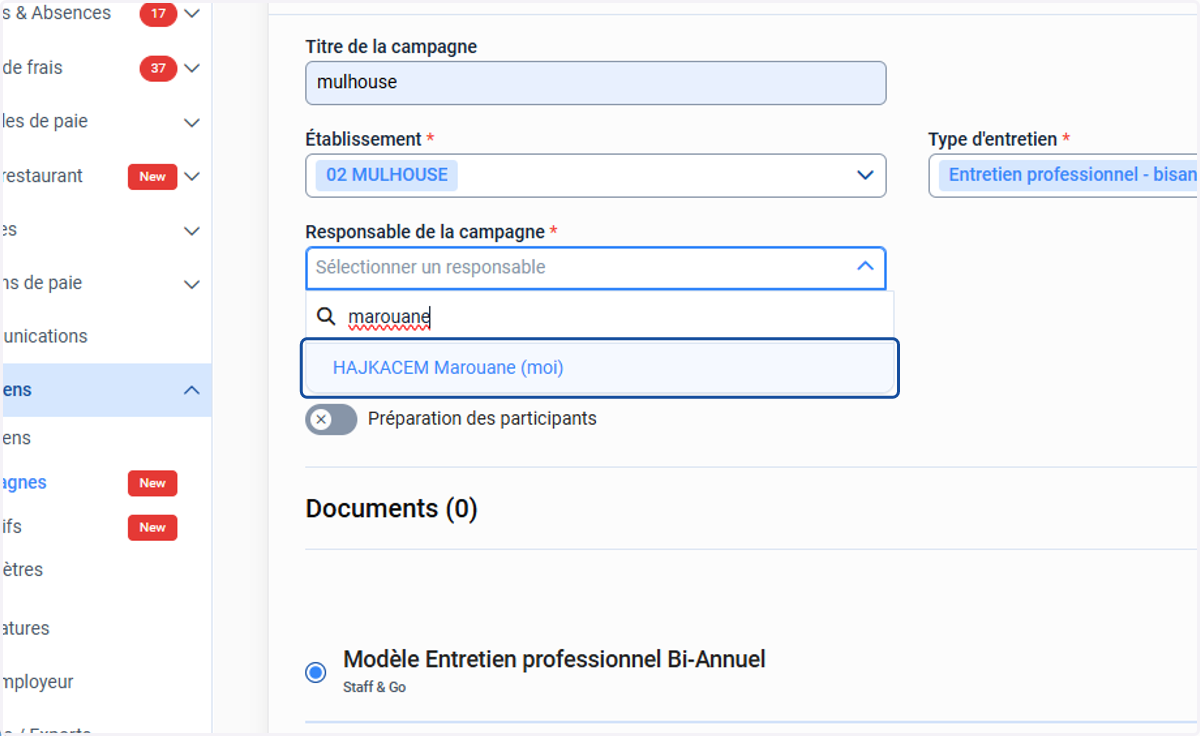Click the 02 MULHOUSE selected chip
This screenshot has height=736, width=1200.
[x=387, y=175]
